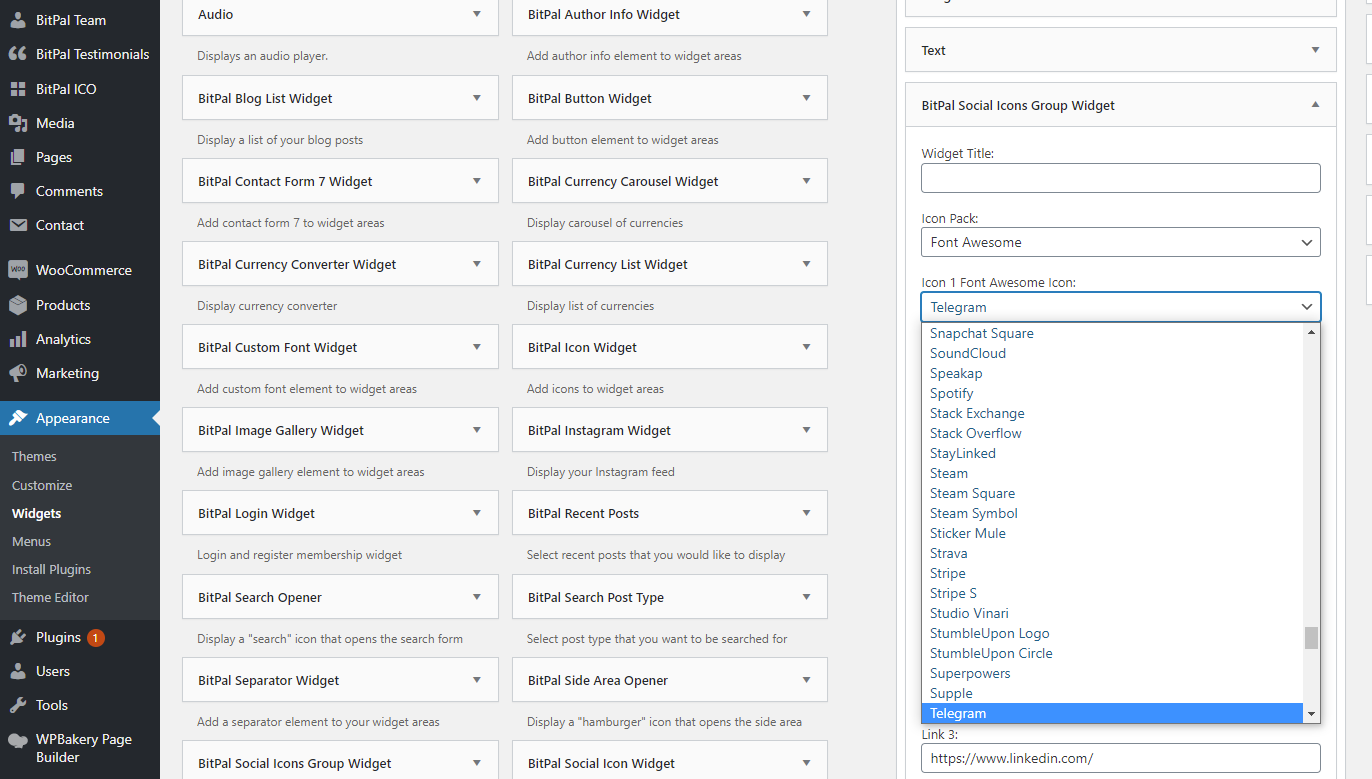Screen dimensions: 1372x779
Task: Select StayLinked from the icon list
Action: coord(1112,453)
